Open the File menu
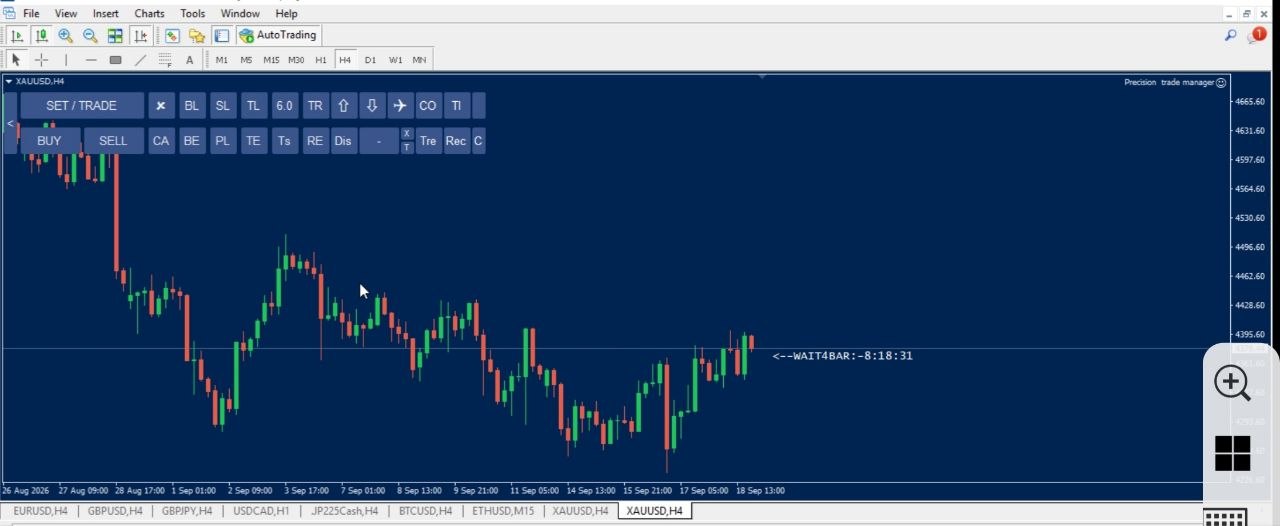Screen dimensions: 1280x526 click(x=31, y=13)
